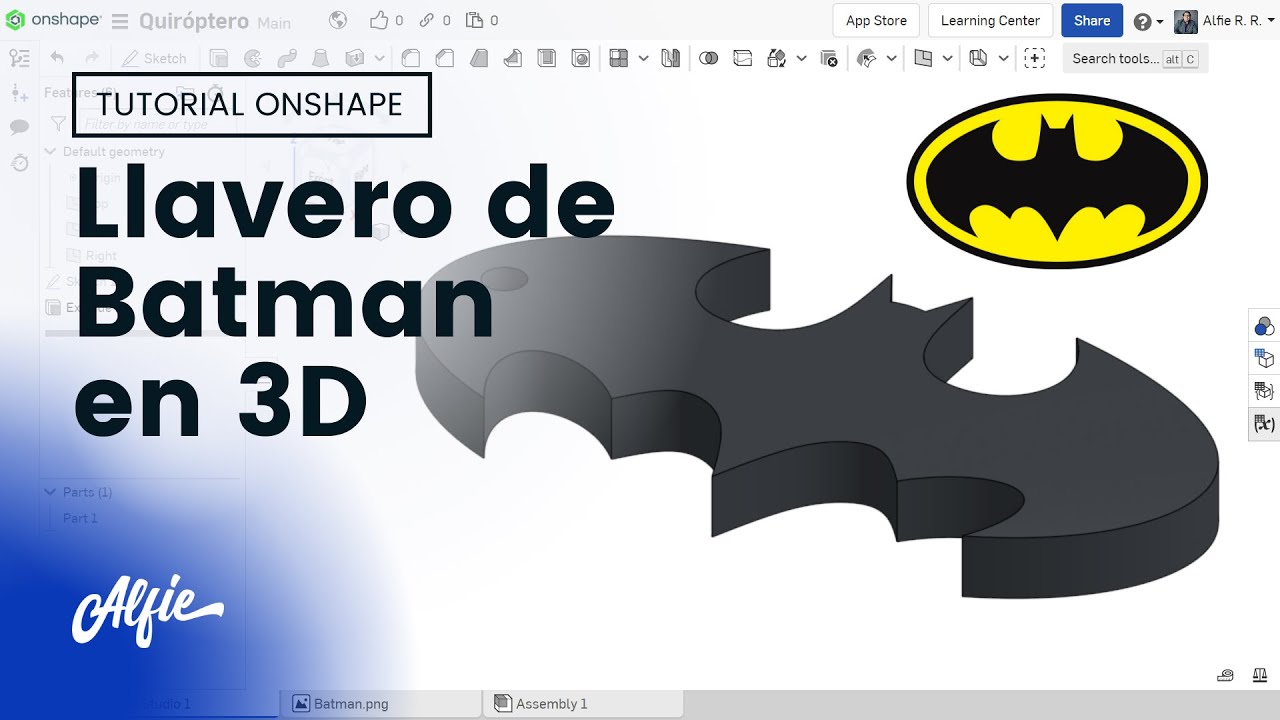Expand the Plane tool dropdown arrow
Viewport: 1280px width, 720px height.
[947, 58]
